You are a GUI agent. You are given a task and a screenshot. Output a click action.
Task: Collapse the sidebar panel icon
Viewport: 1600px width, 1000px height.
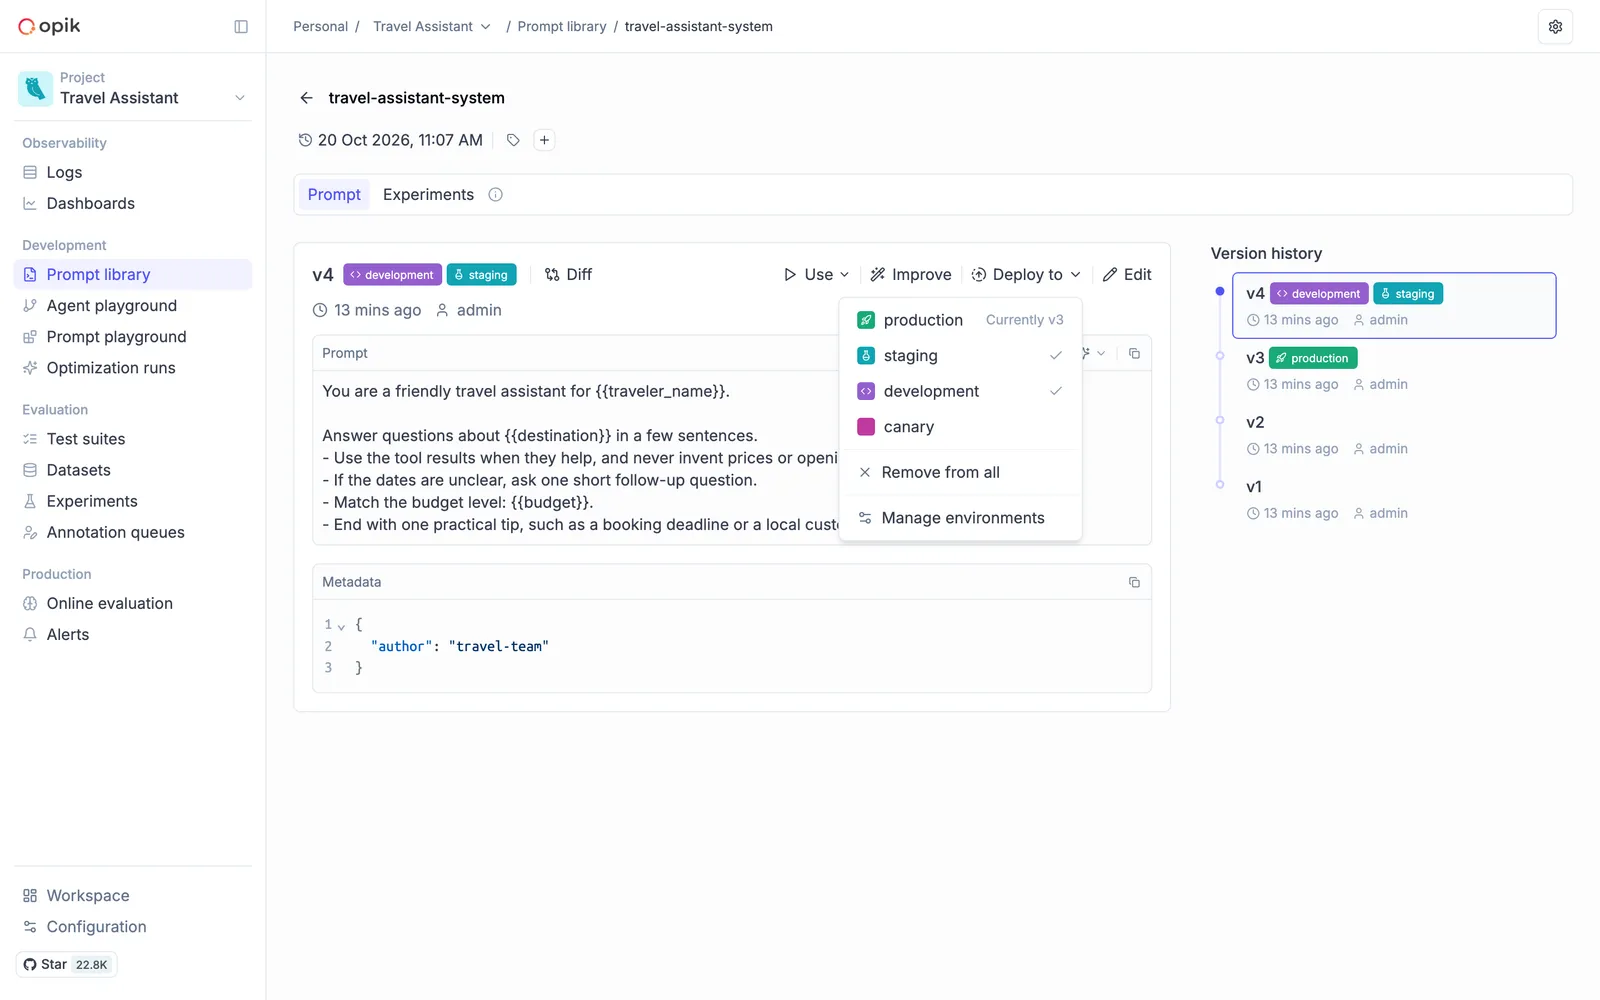pos(241,27)
